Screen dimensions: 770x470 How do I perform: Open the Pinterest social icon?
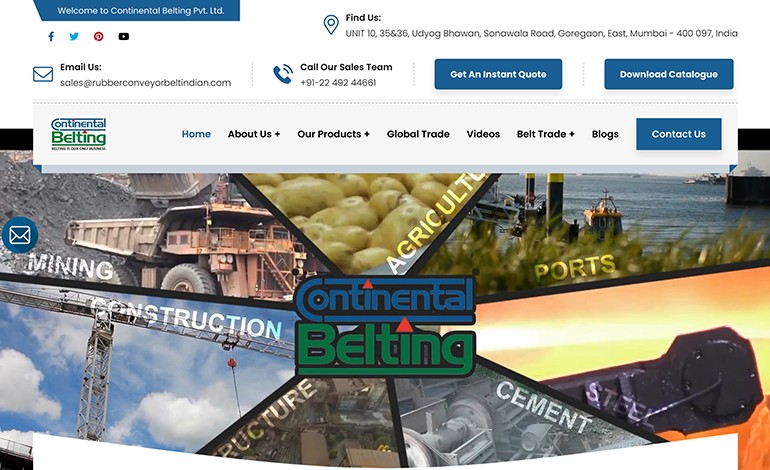(99, 36)
